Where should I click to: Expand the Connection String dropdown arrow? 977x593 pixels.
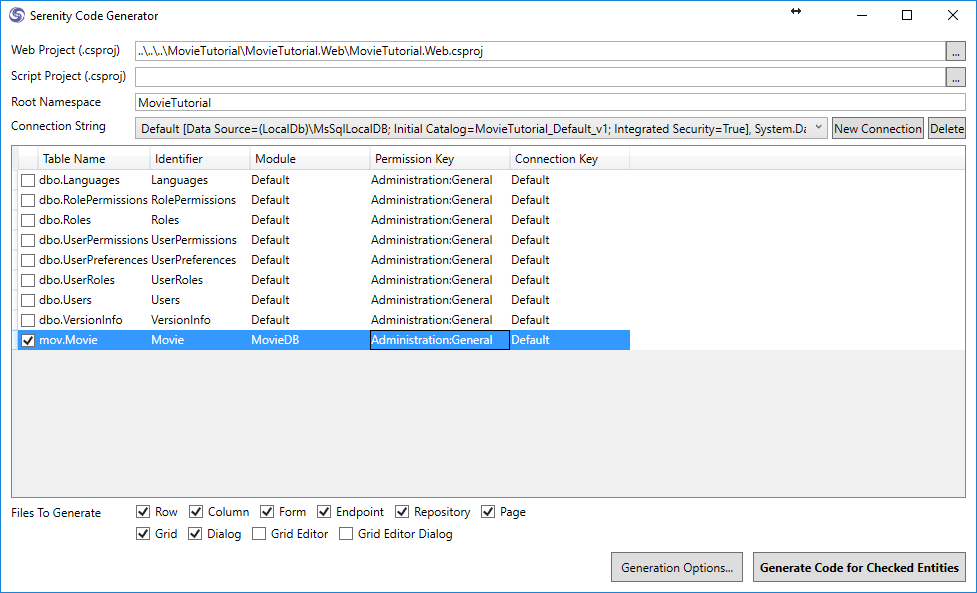pos(818,128)
